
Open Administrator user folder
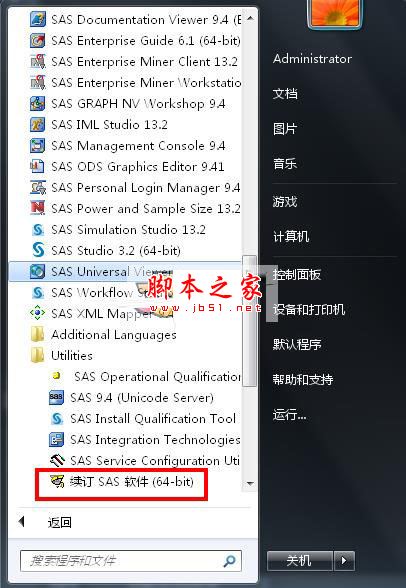pyautogui.click(x=312, y=58)
